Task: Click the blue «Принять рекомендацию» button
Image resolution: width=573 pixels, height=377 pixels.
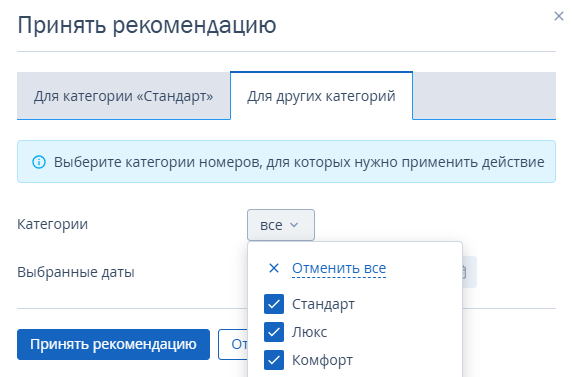Action: 113,344
